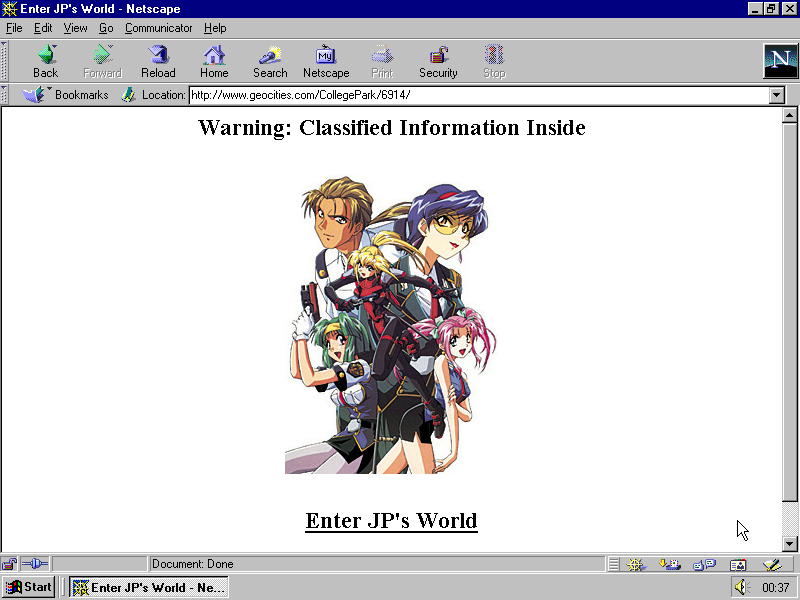
Task: Open the Newsgroups component bar icon
Action: (x=704, y=564)
